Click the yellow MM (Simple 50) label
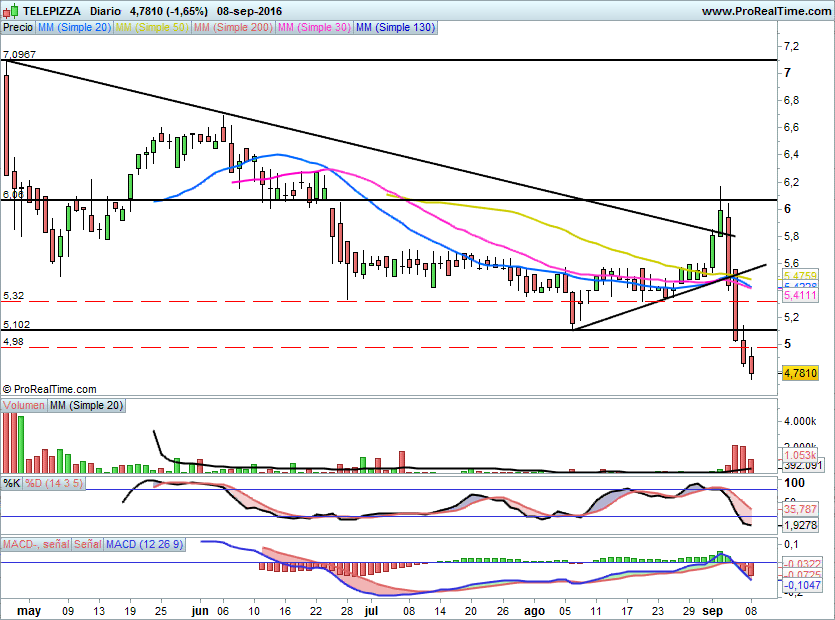835x620 pixels. pos(152,28)
